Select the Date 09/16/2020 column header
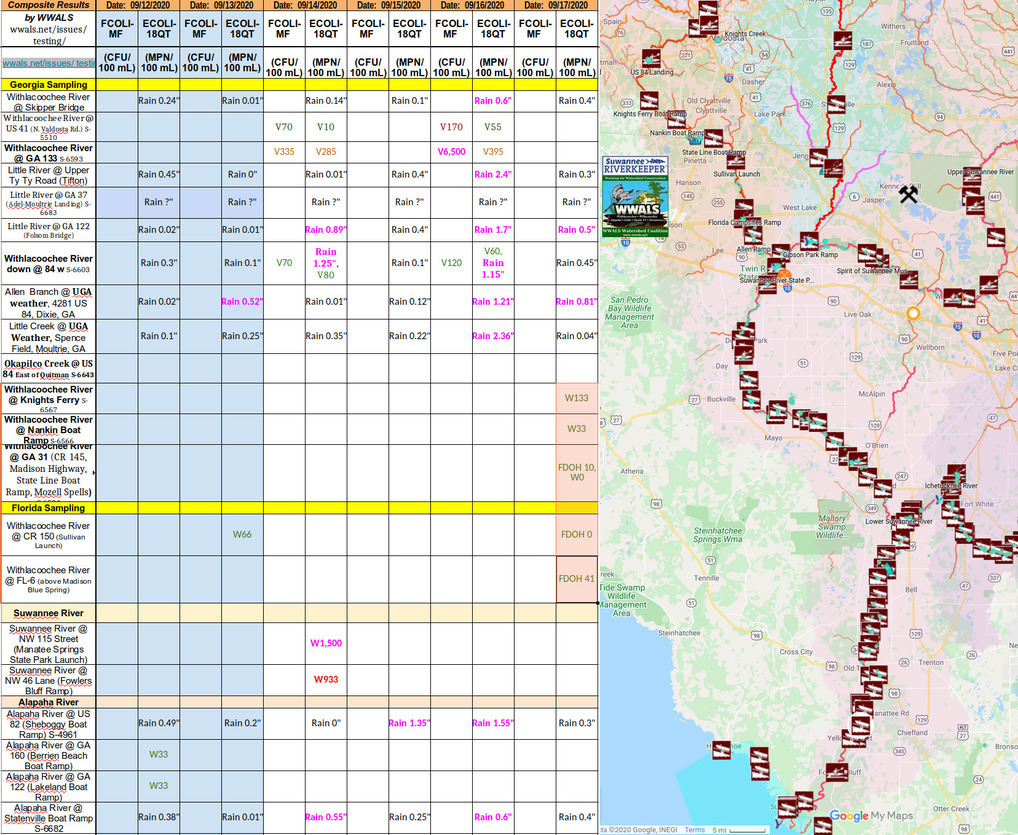Viewport: 1018px width, 835px height. pos(473,5)
